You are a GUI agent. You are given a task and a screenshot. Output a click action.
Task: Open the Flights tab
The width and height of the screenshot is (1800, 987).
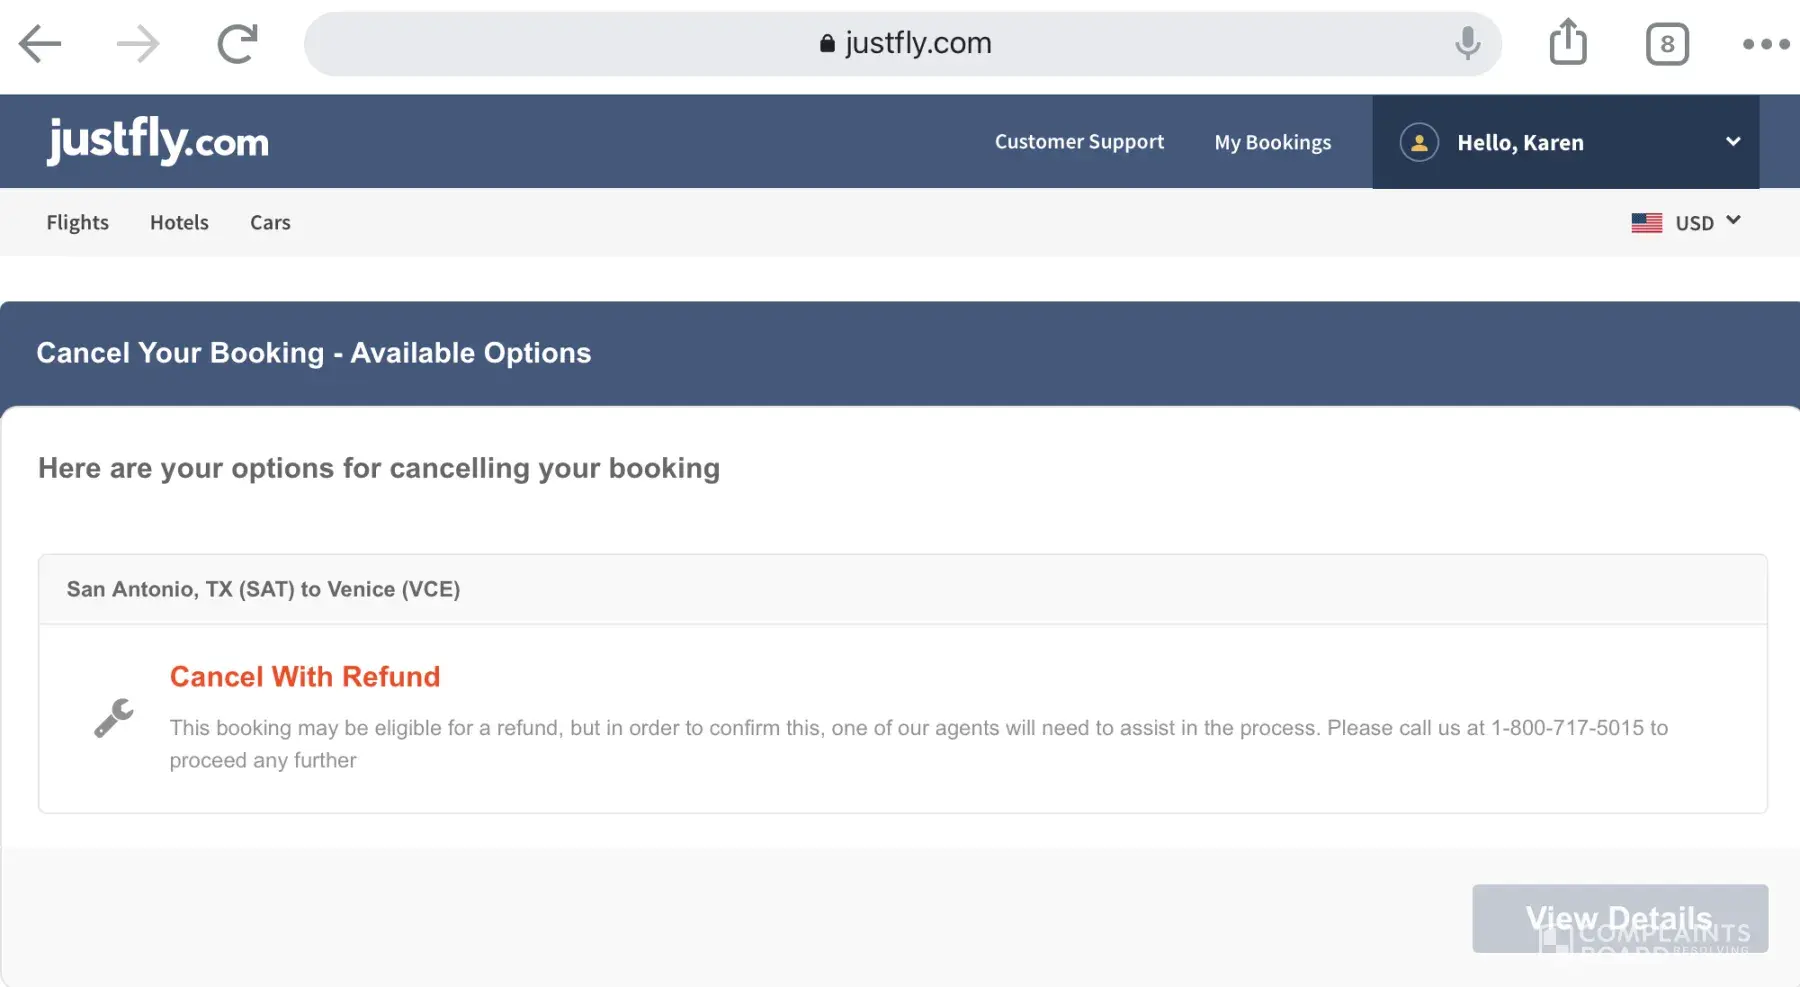(77, 222)
